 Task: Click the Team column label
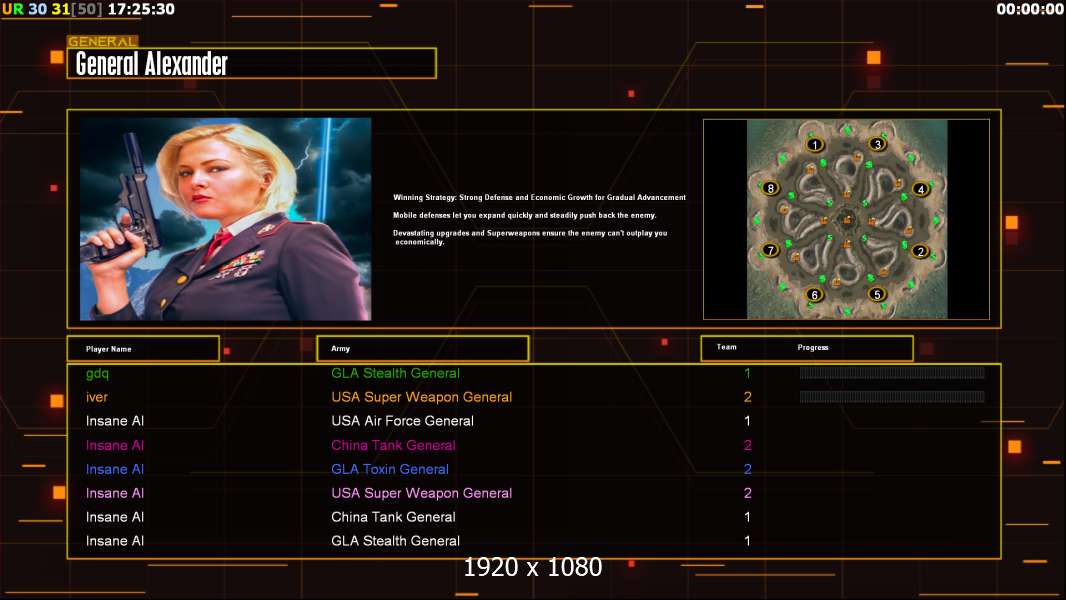click(x=726, y=347)
